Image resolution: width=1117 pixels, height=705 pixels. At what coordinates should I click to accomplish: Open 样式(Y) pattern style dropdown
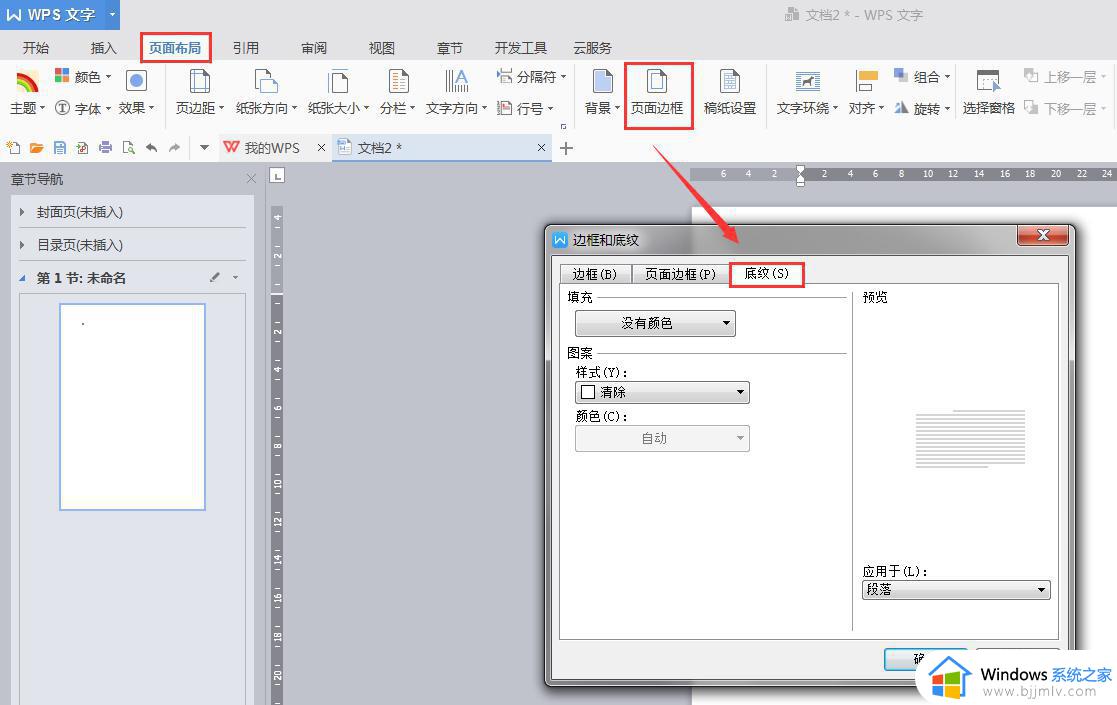pyautogui.click(x=662, y=392)
